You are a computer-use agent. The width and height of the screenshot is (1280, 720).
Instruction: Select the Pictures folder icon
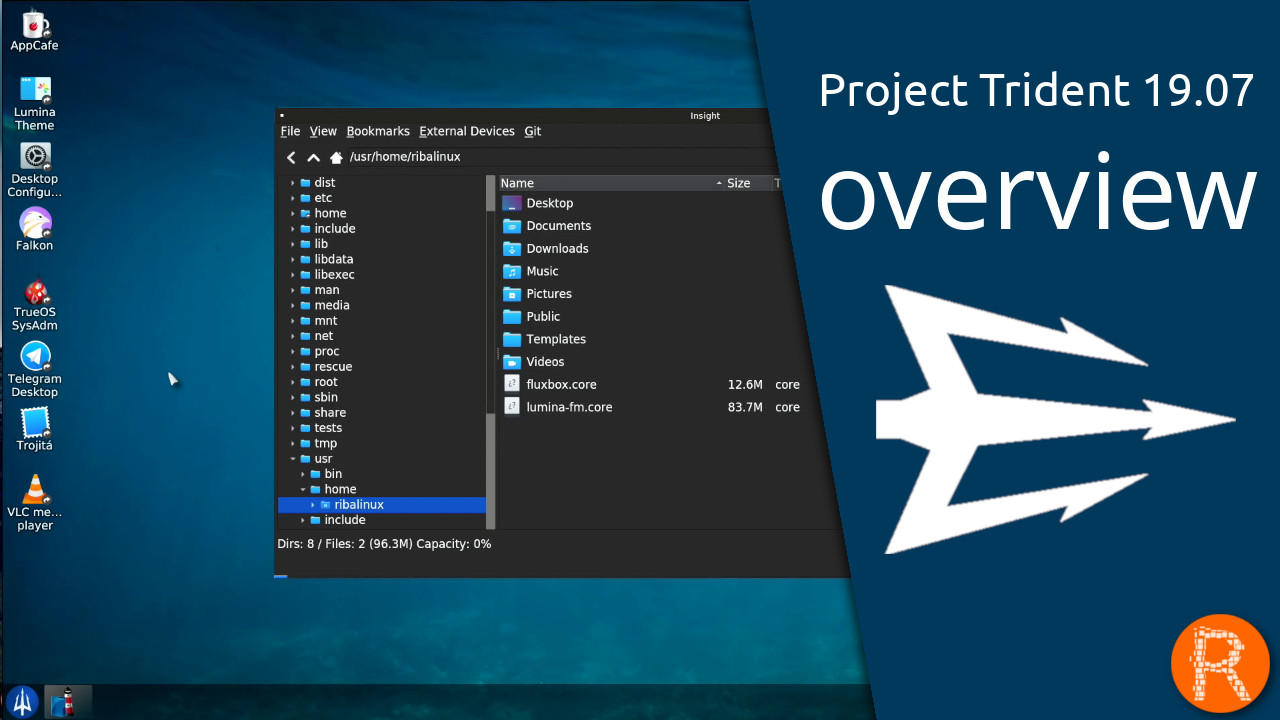point(512,294)
